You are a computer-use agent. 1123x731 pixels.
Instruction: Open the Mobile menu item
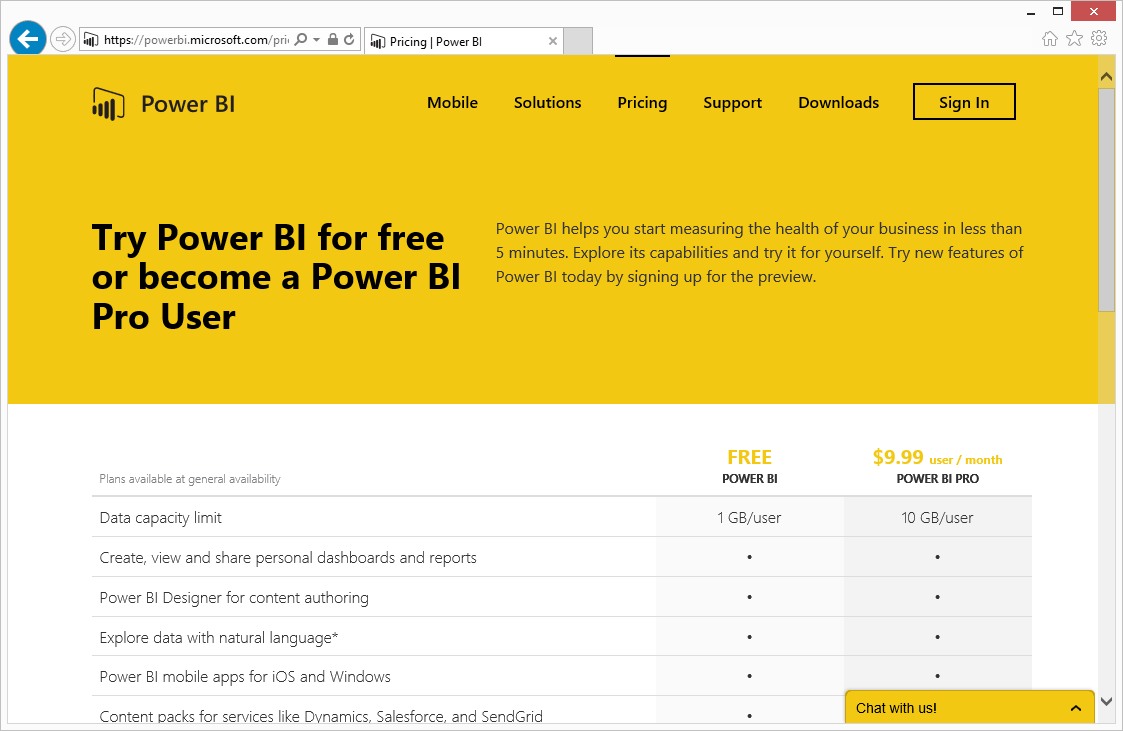point(452,102)
